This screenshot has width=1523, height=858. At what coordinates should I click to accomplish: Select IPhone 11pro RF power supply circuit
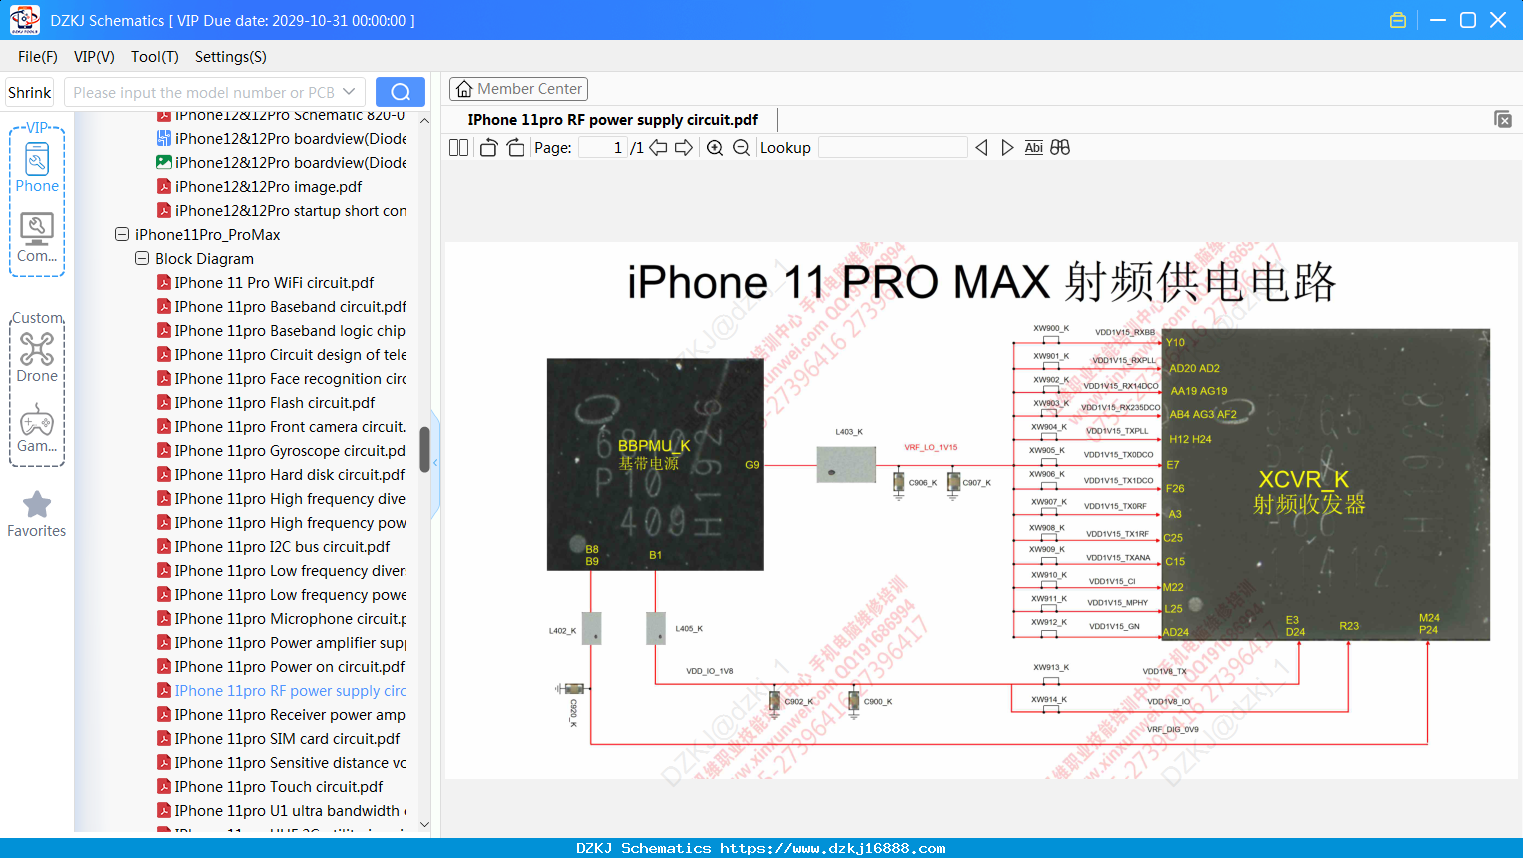pos(291,691)
